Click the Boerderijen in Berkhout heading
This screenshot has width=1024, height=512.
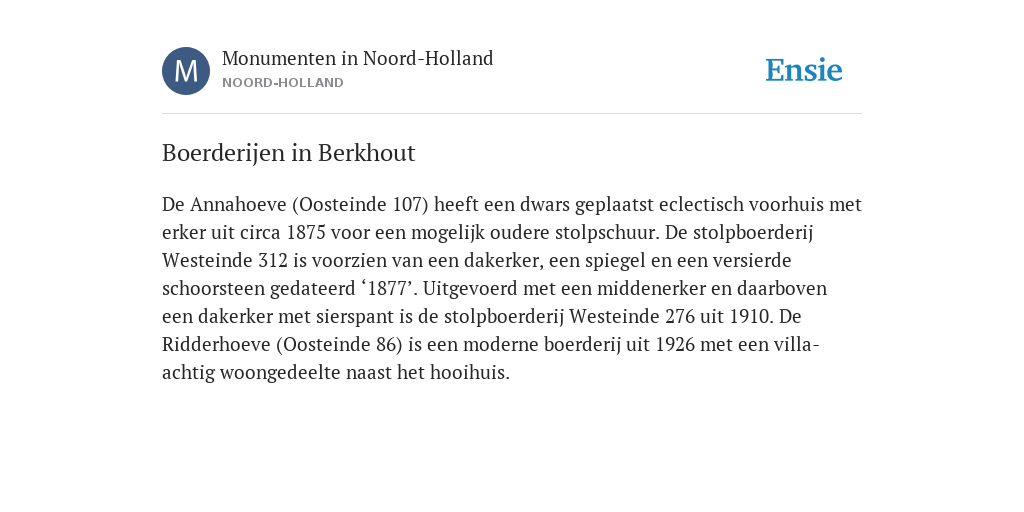click(x=289, y=153)
